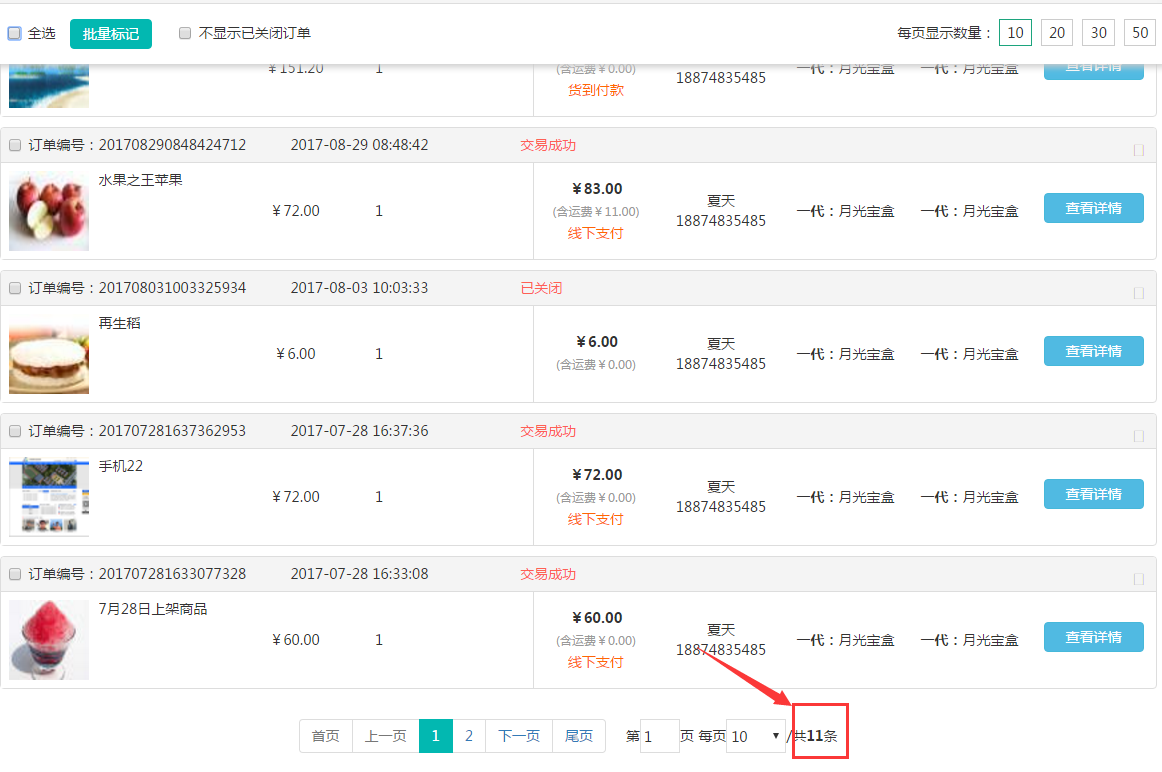1162x772 pixels.
Task: Set items per page to 20
Action: [1056, 33]
